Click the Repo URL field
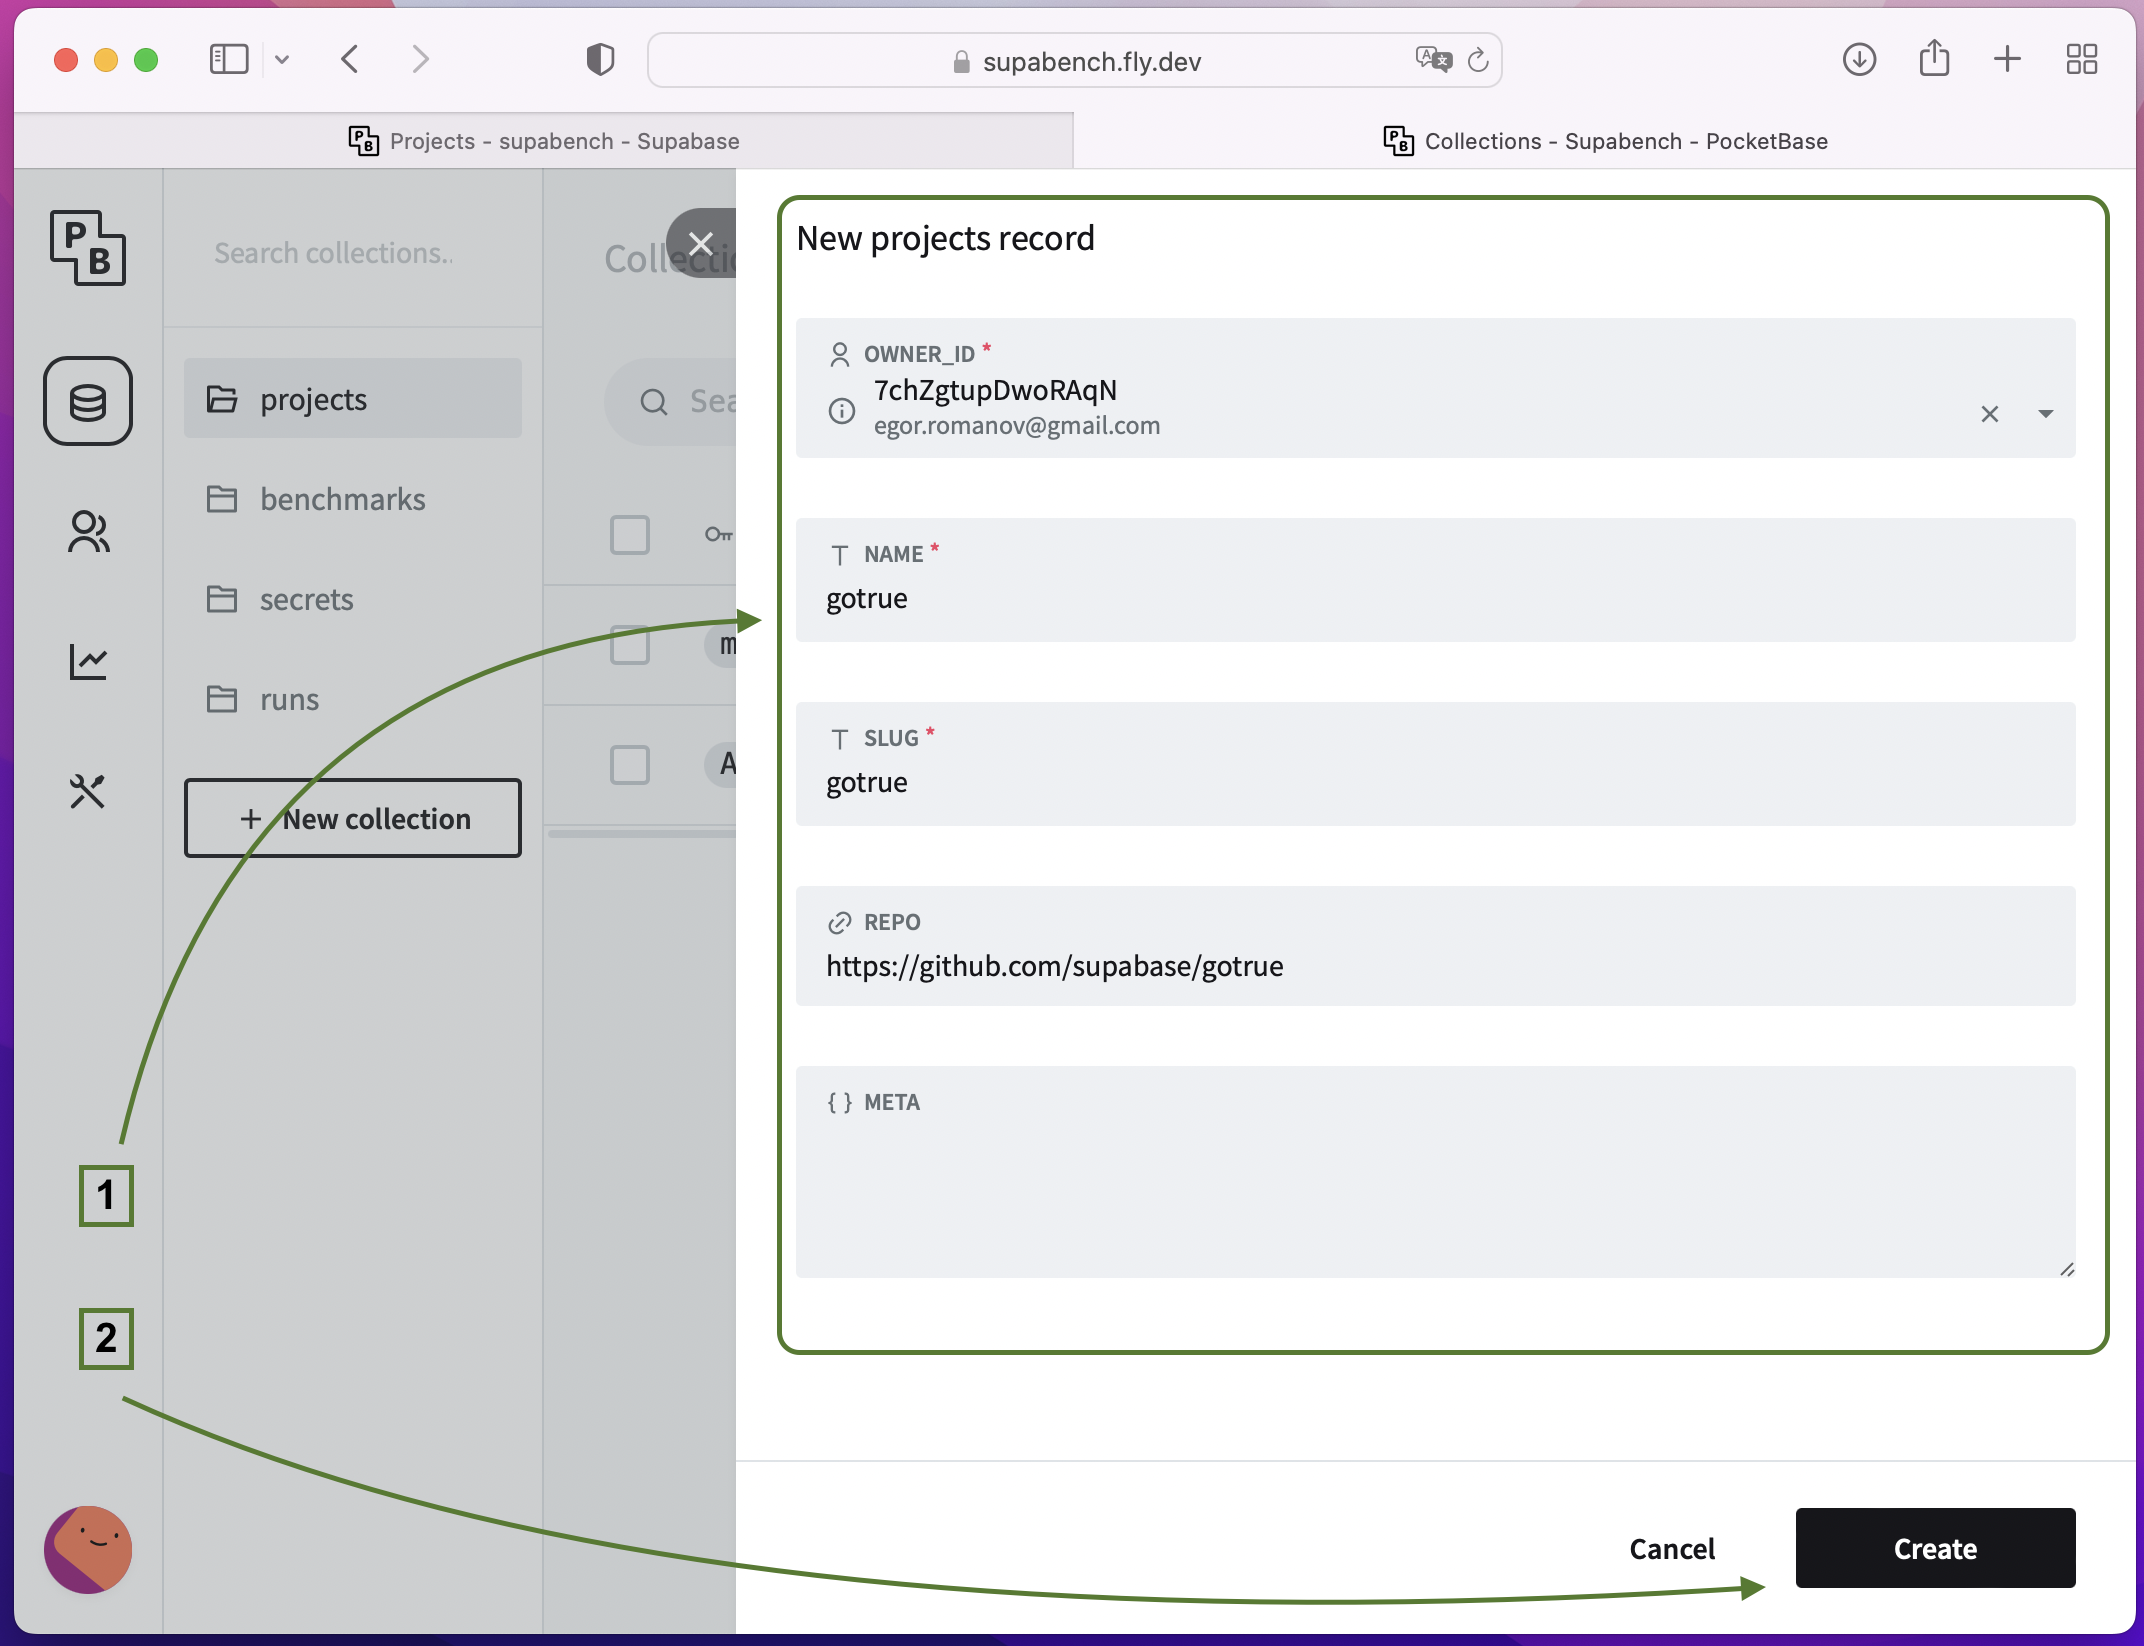The height and width of the screenshot is (1646, 2144). [1436, 946]
